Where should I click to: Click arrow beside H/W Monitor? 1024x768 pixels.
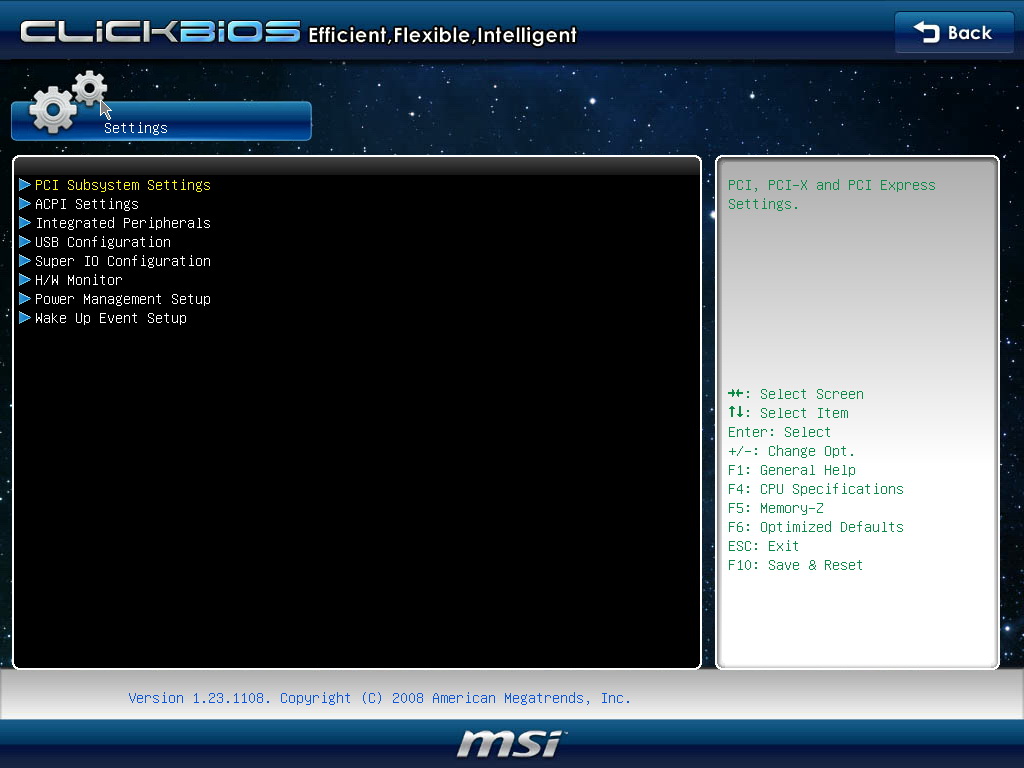[25, 279]
